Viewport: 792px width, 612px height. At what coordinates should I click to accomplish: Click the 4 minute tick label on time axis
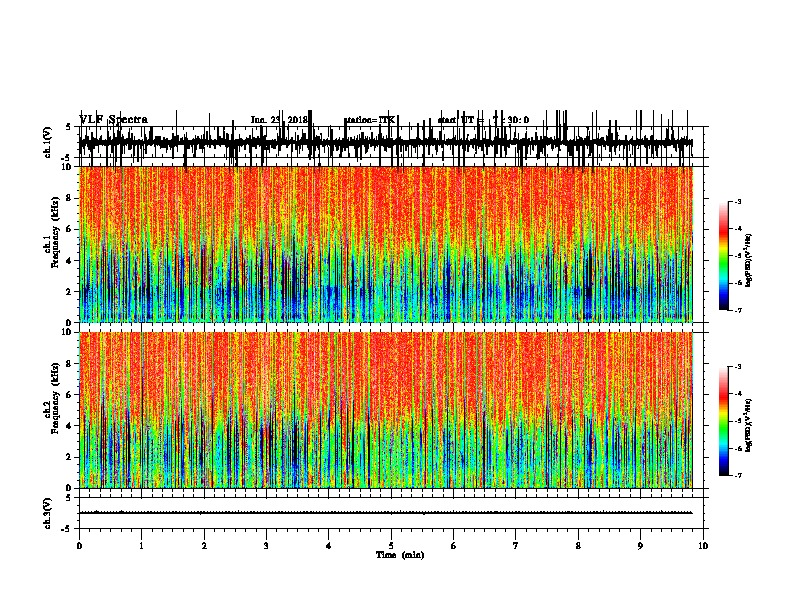(329, 546)
